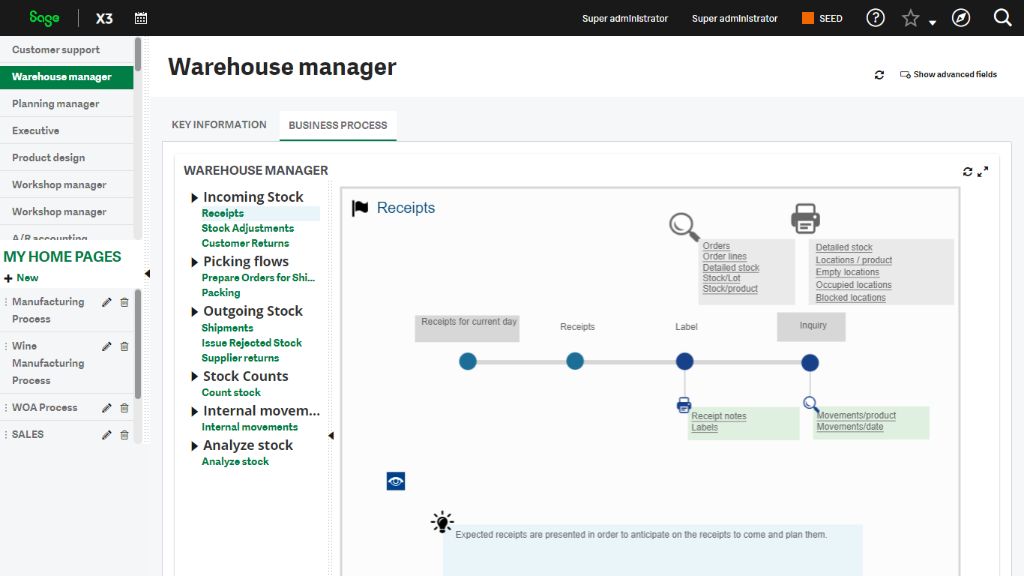Collapse the Picking flows group
Viewport: 1024px width, 576px height.
coord(194,263)
